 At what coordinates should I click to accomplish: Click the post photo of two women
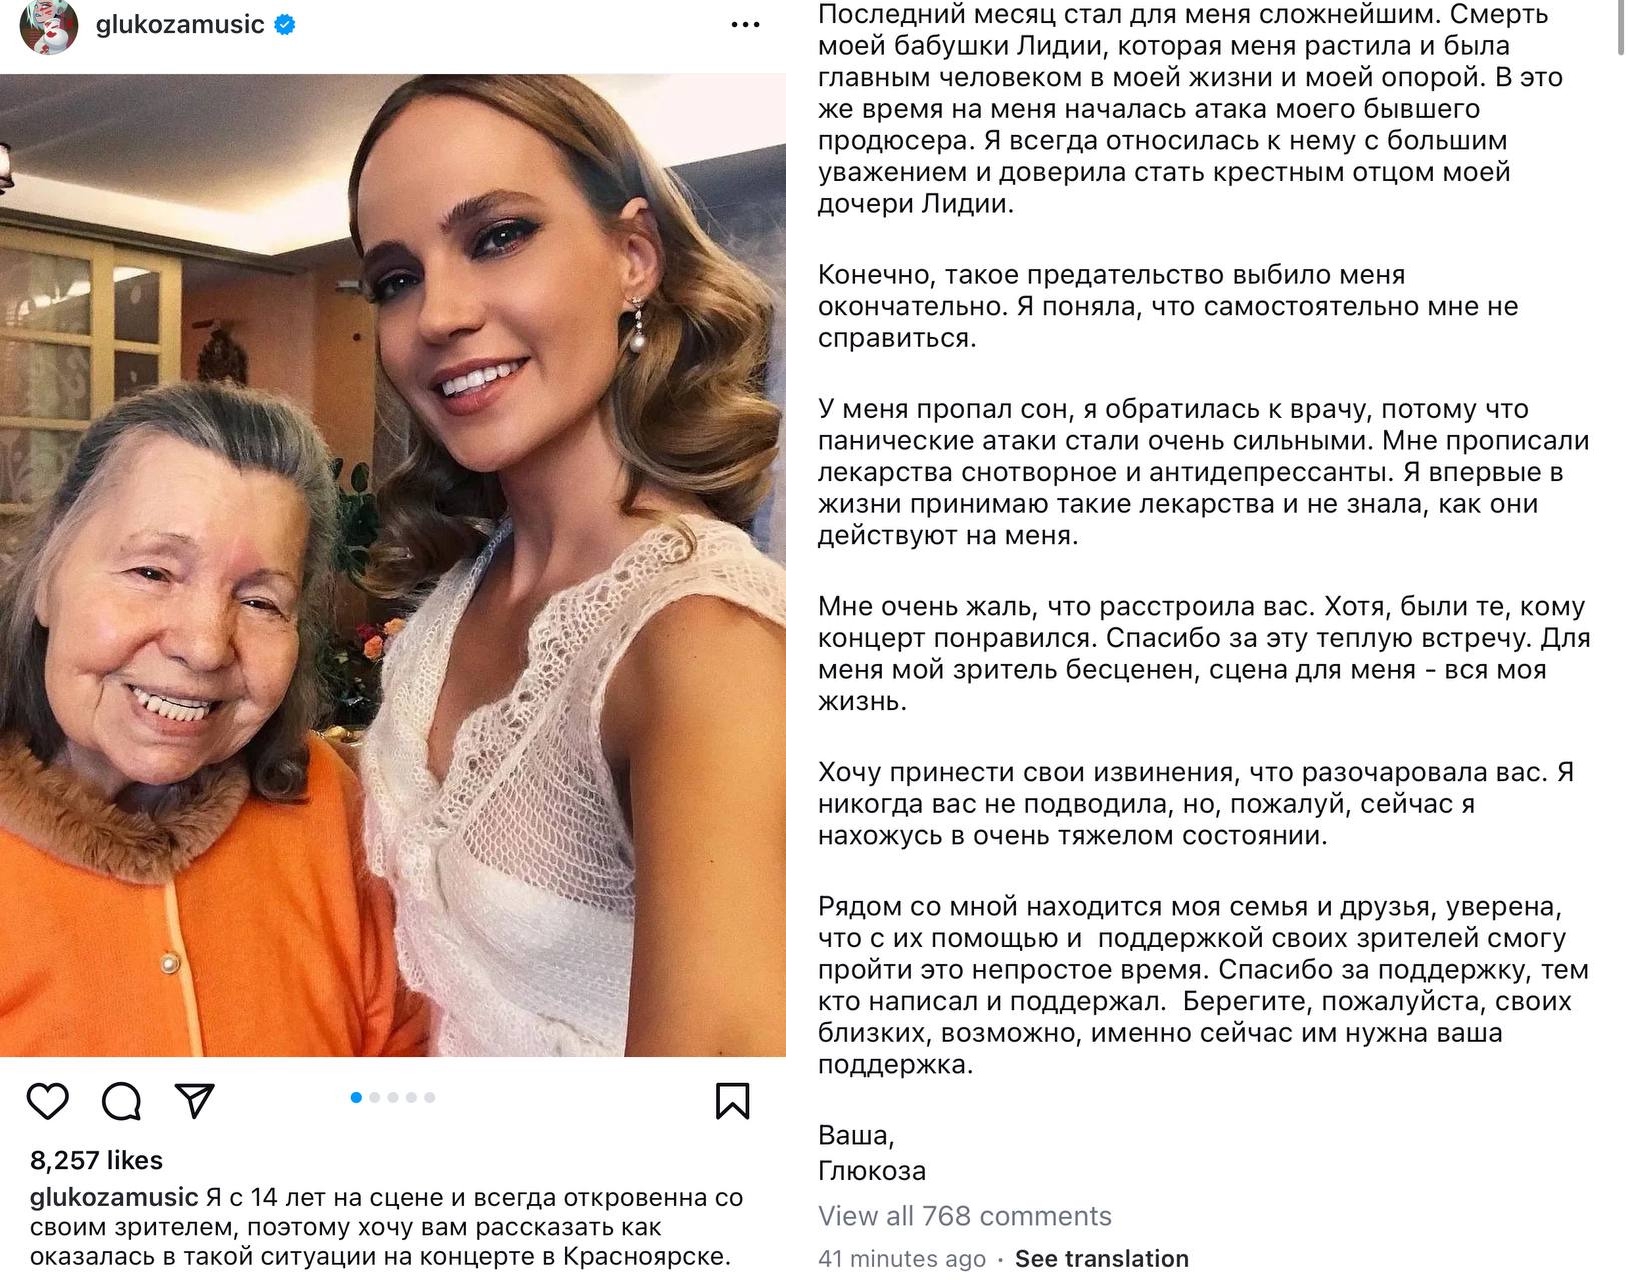(393, 565)
